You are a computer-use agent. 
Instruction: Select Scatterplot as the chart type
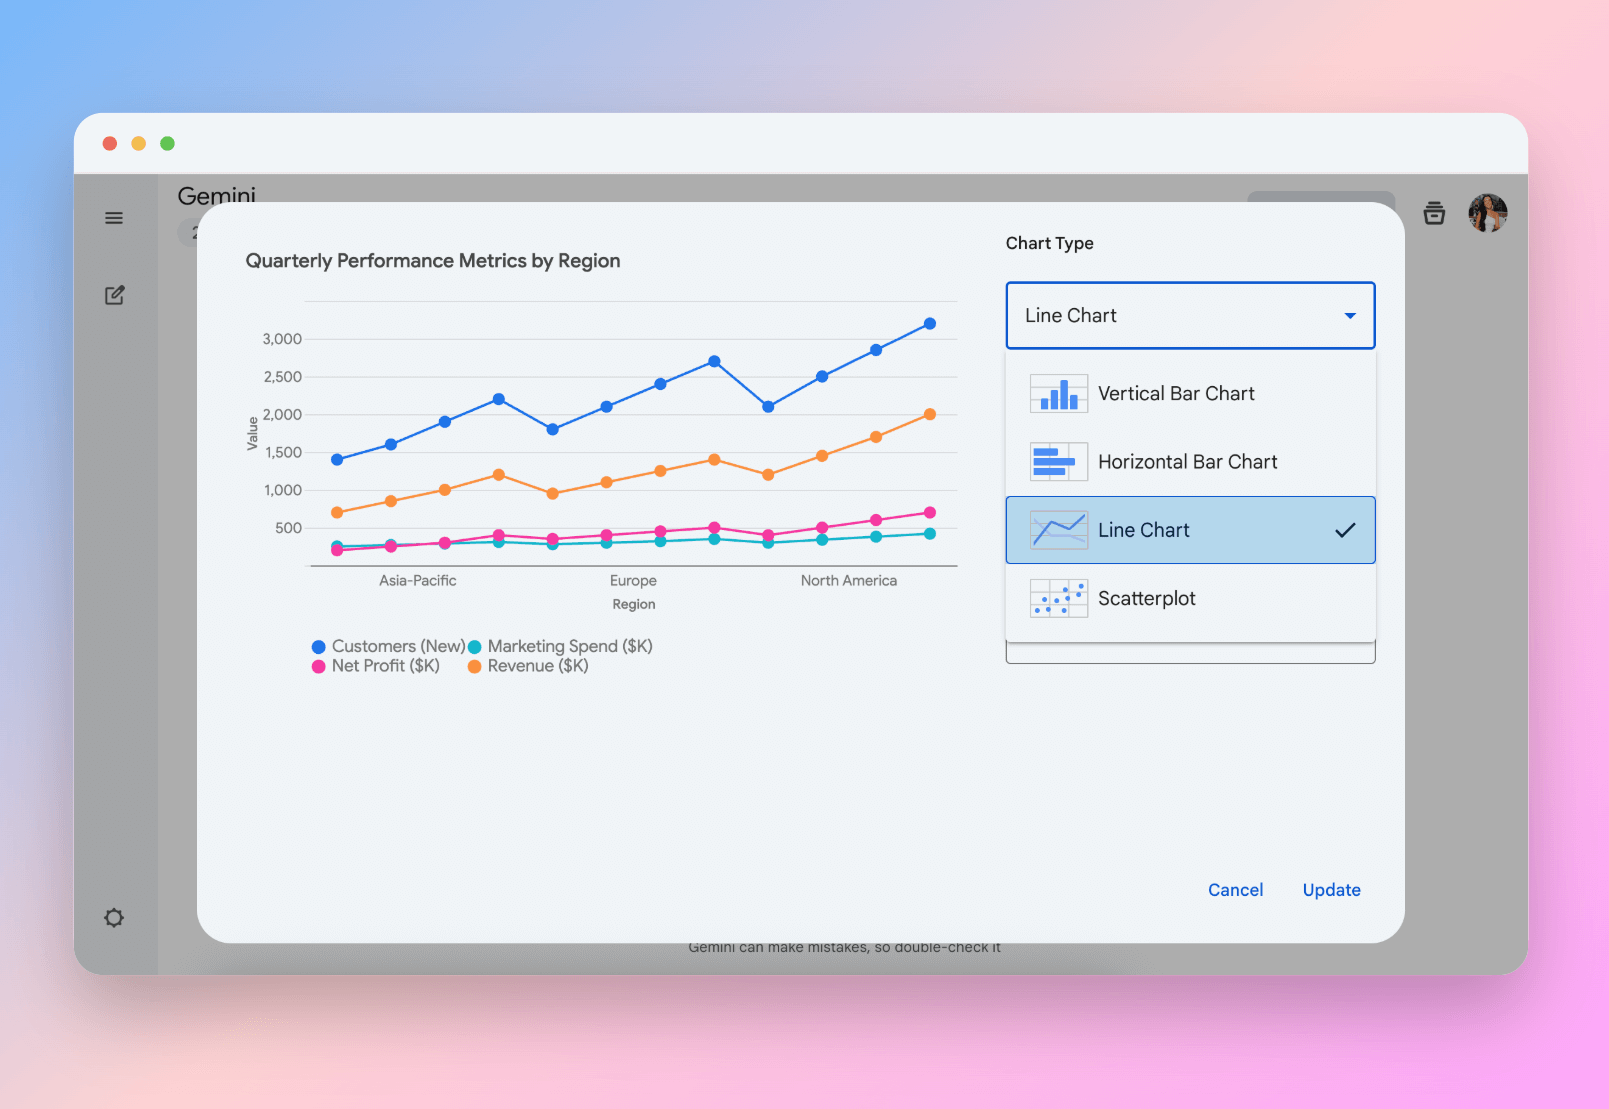click(x=1147, y=598)
